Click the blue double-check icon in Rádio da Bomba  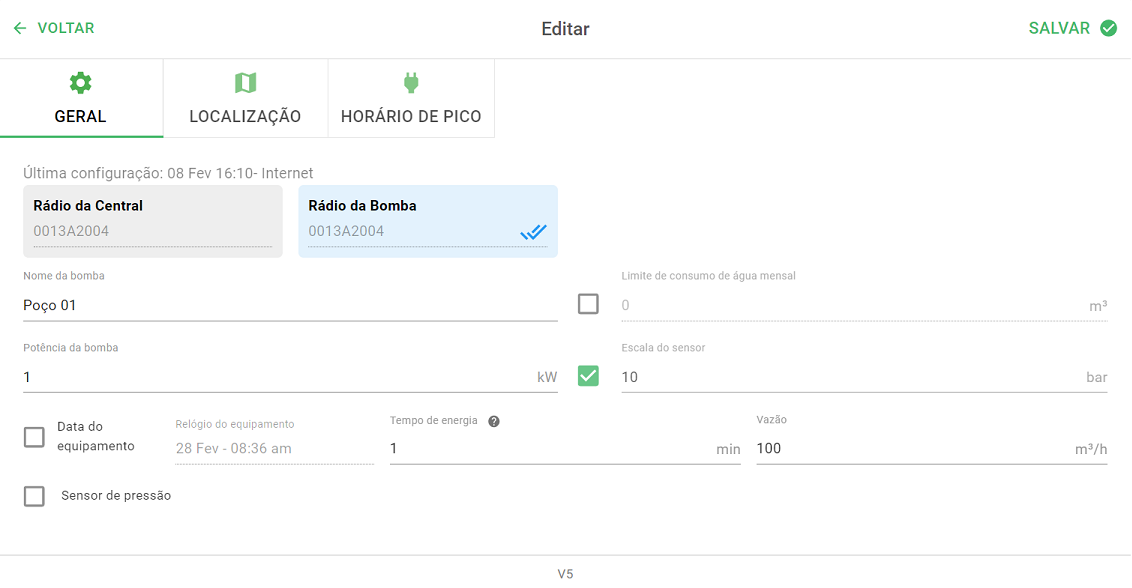[534, 232]
